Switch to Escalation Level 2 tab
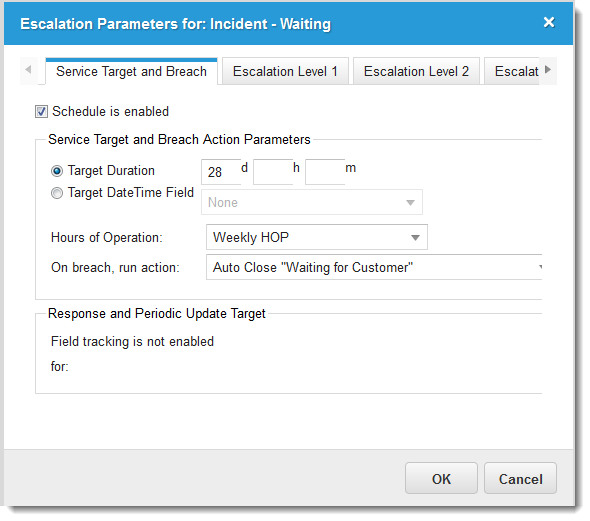Viewport: 590px width, 521px height. tap(416, 71)
